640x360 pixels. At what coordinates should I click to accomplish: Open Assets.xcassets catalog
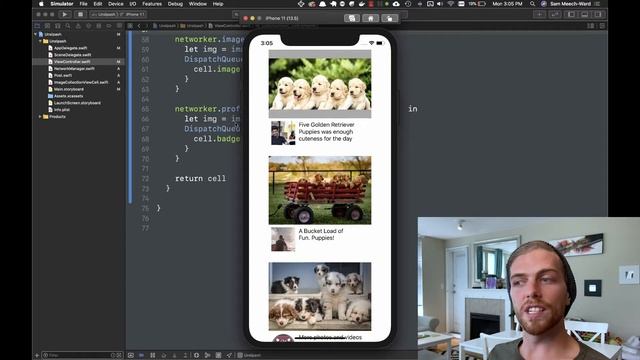(x=68, y=96)
